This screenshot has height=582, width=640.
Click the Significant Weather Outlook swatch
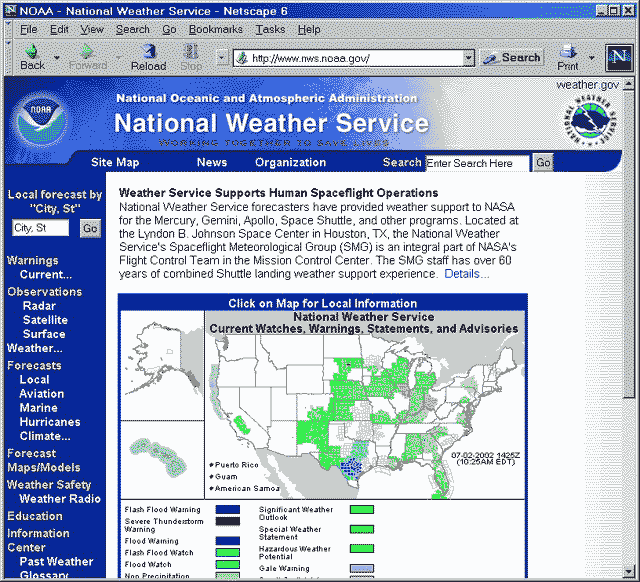point(362,509)
